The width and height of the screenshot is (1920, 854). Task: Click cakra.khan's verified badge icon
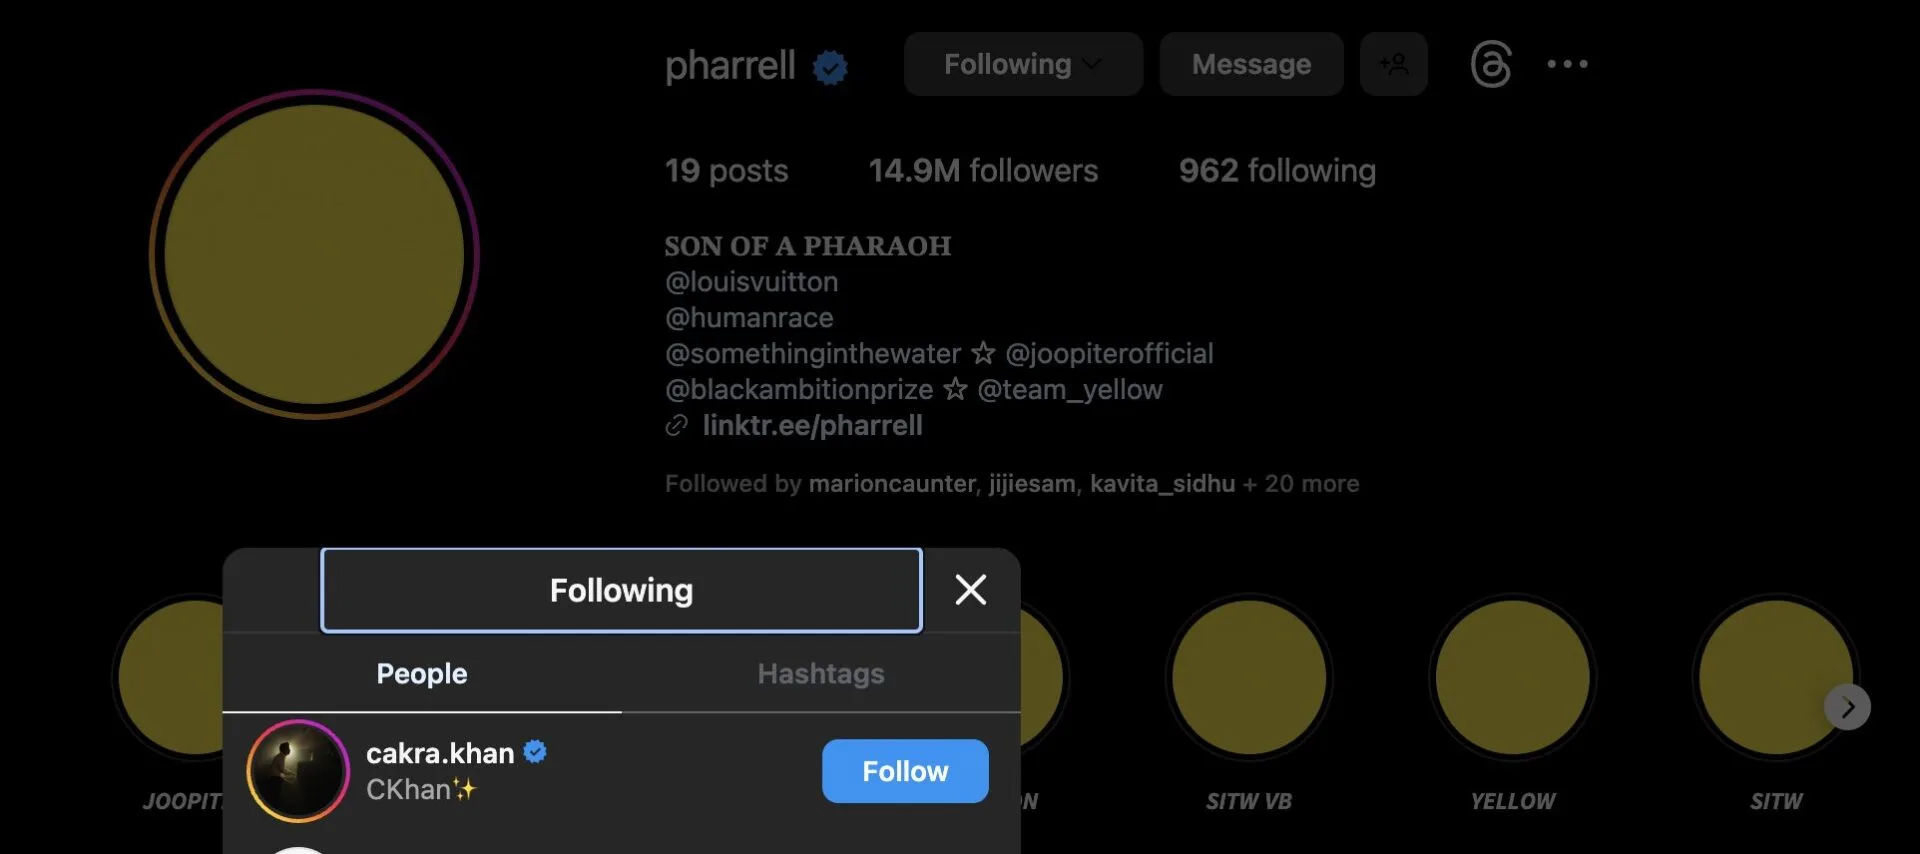(x=535, y=752)
